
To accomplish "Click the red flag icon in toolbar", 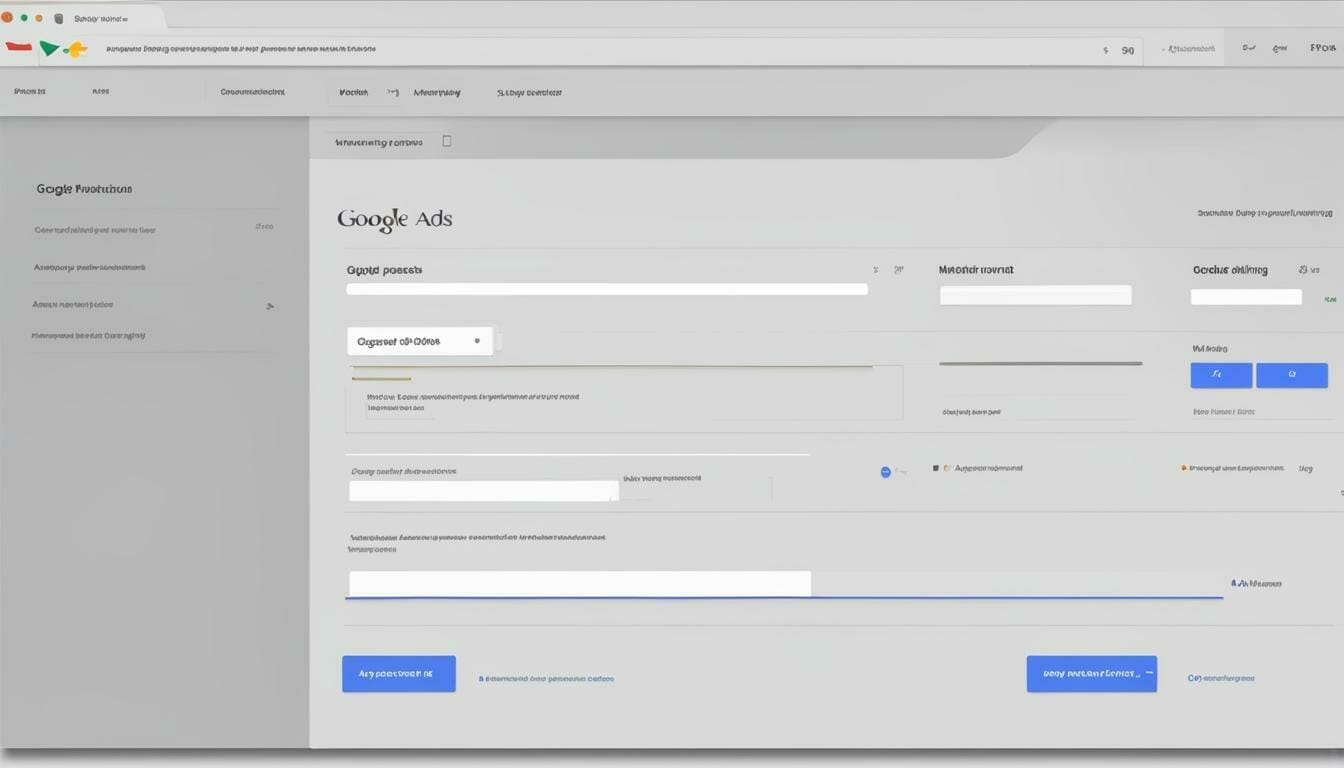I will (19, 47).
